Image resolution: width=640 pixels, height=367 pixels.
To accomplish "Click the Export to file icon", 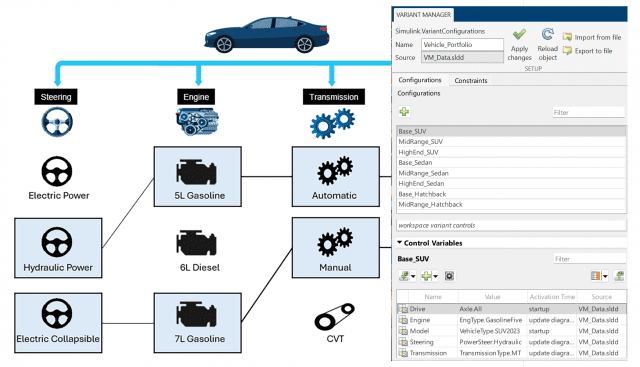I will 567,51.
